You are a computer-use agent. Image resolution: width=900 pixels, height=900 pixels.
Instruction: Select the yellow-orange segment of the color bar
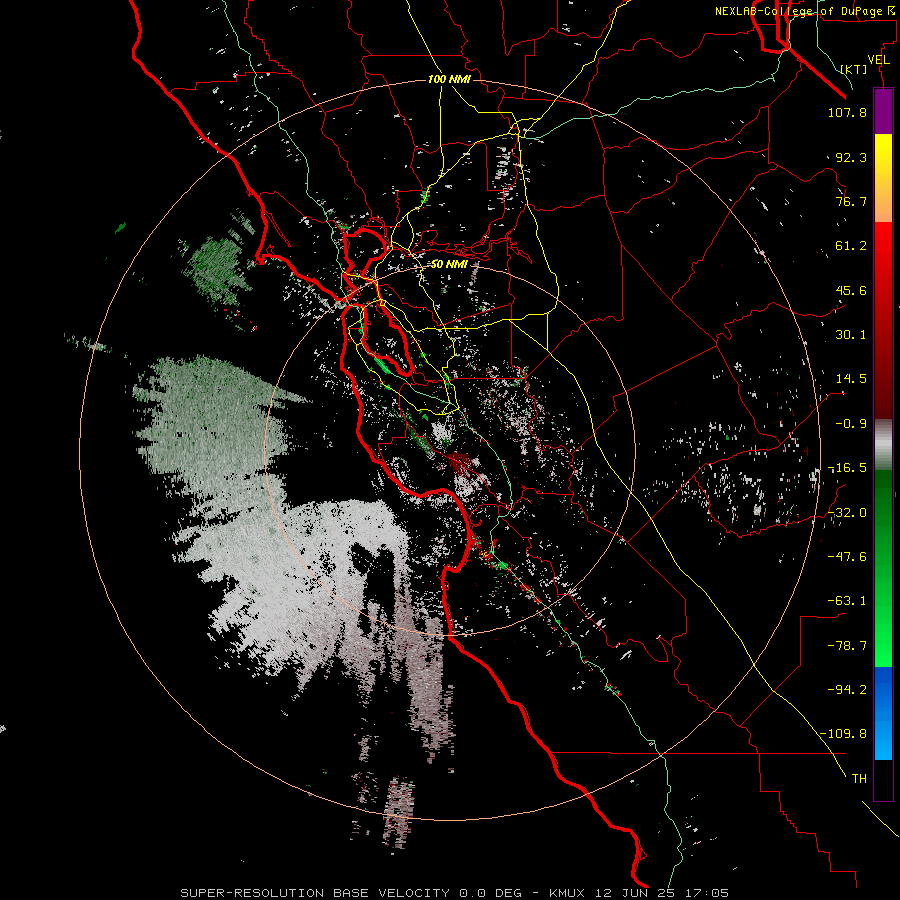pyautogui.click(x=883, y=178)
